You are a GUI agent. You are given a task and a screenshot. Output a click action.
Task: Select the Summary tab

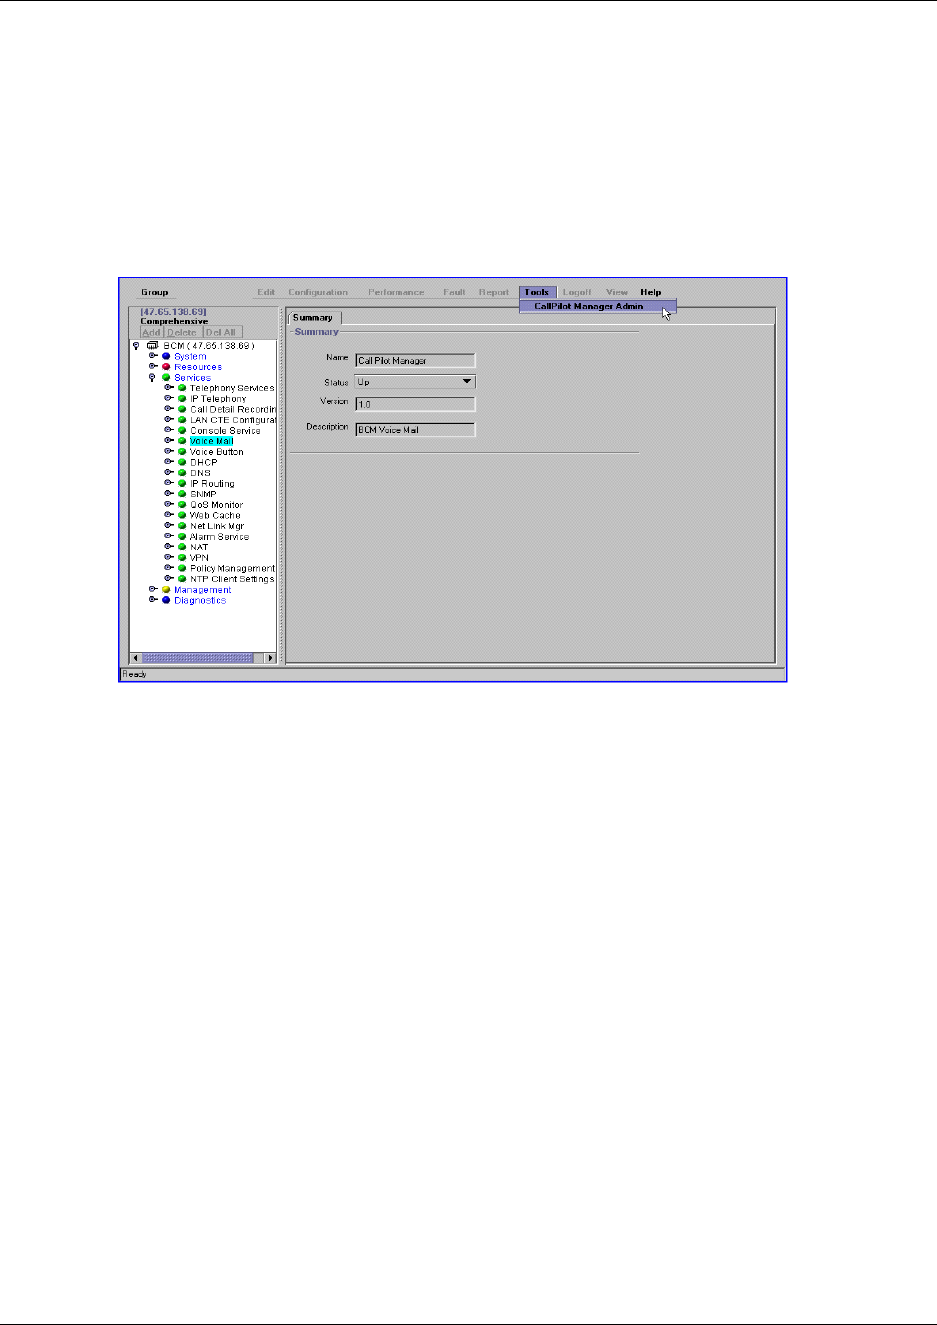[313, 318]
